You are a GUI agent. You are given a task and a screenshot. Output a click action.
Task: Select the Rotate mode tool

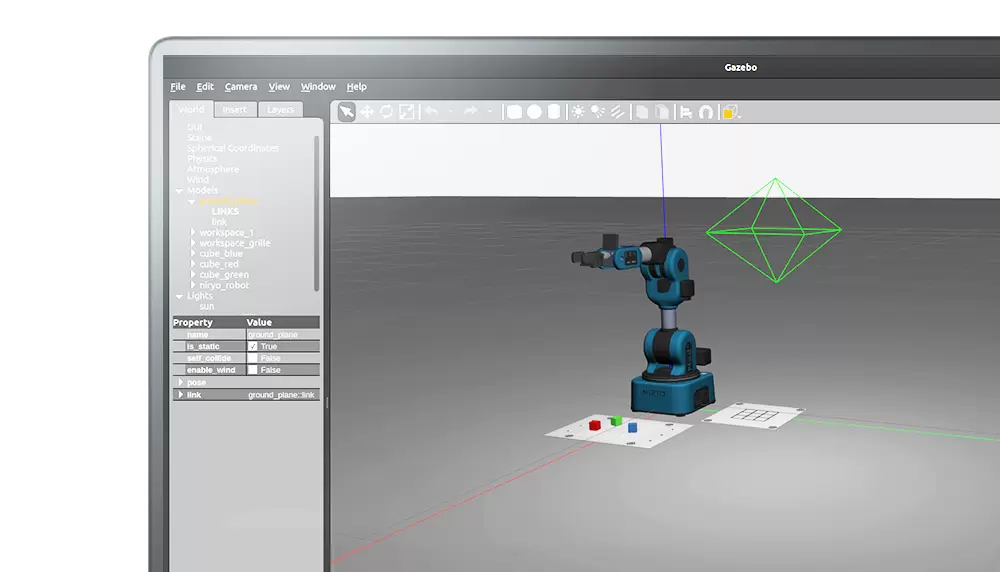386,112
